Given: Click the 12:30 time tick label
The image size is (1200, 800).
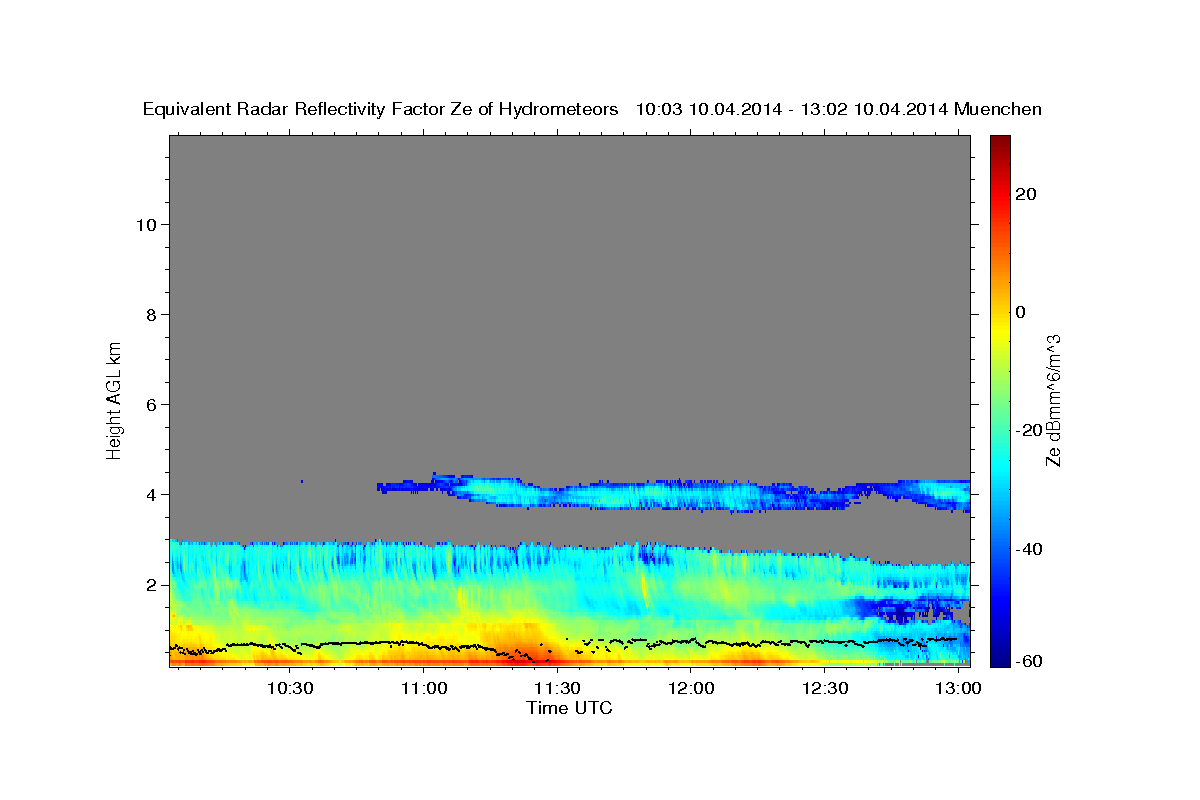Looking at the screenshot, I should (x=824, y=688).
